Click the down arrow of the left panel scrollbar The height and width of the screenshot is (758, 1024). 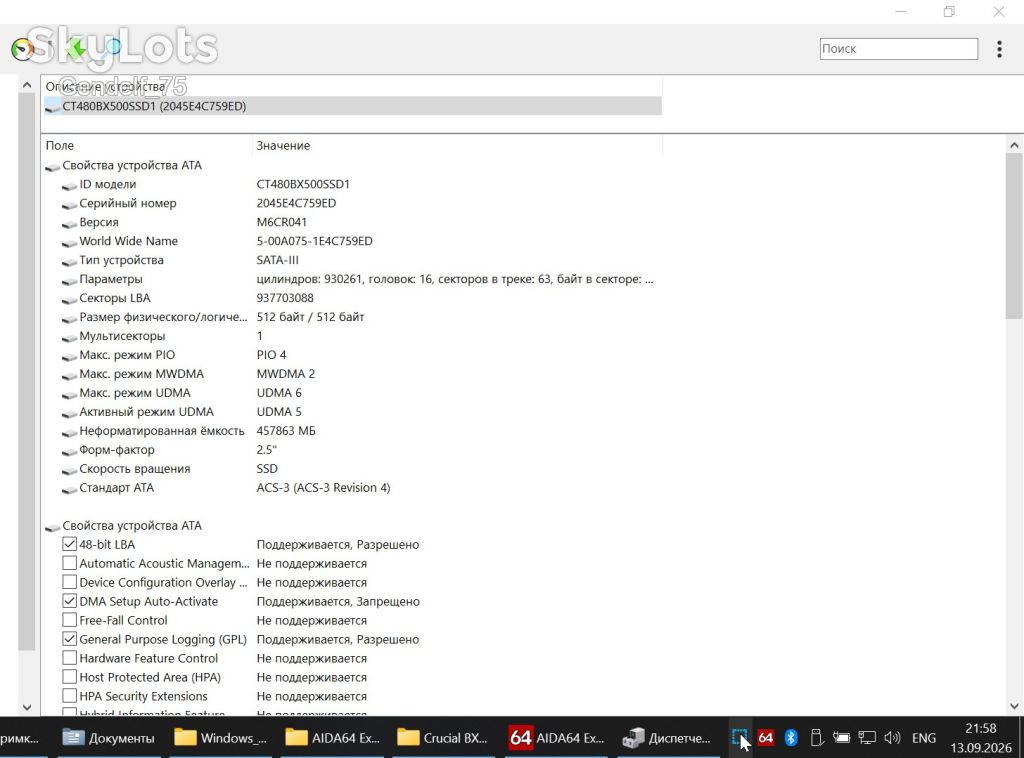point(27,707)
